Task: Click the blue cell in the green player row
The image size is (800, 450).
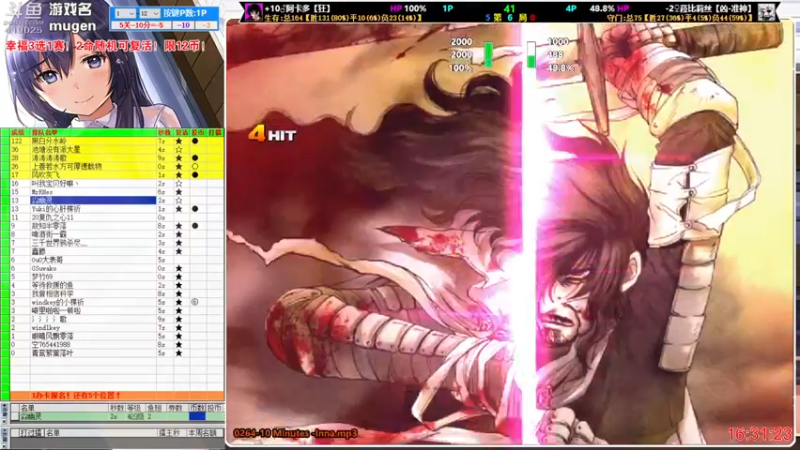Action: tap(197, 416)
